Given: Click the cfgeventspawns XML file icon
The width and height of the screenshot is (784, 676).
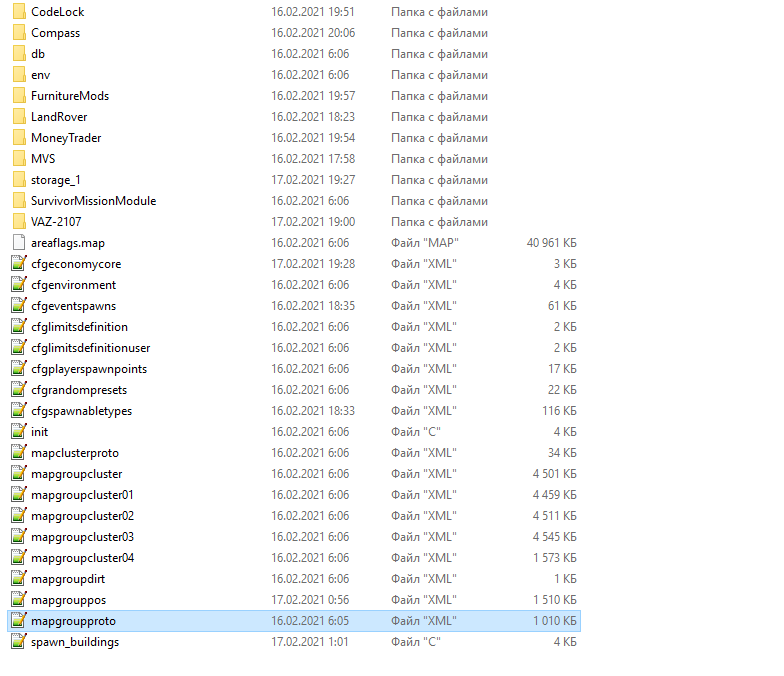Looking at the screenshot, I should point(19,306).
